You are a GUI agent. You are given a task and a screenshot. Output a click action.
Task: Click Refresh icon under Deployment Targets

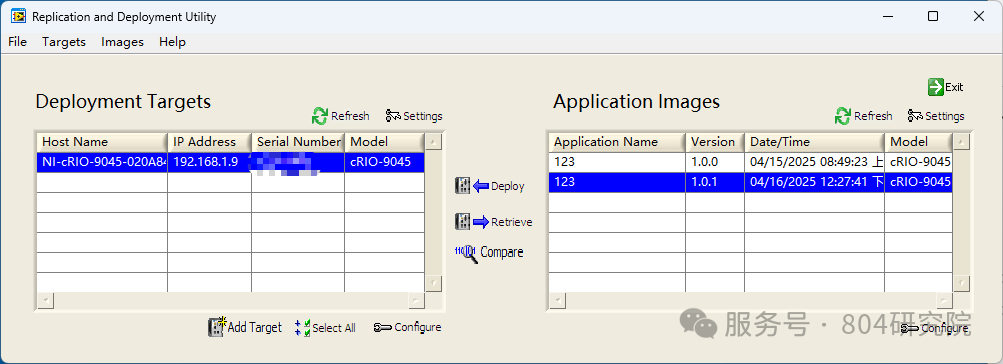(x=319, y=116)
